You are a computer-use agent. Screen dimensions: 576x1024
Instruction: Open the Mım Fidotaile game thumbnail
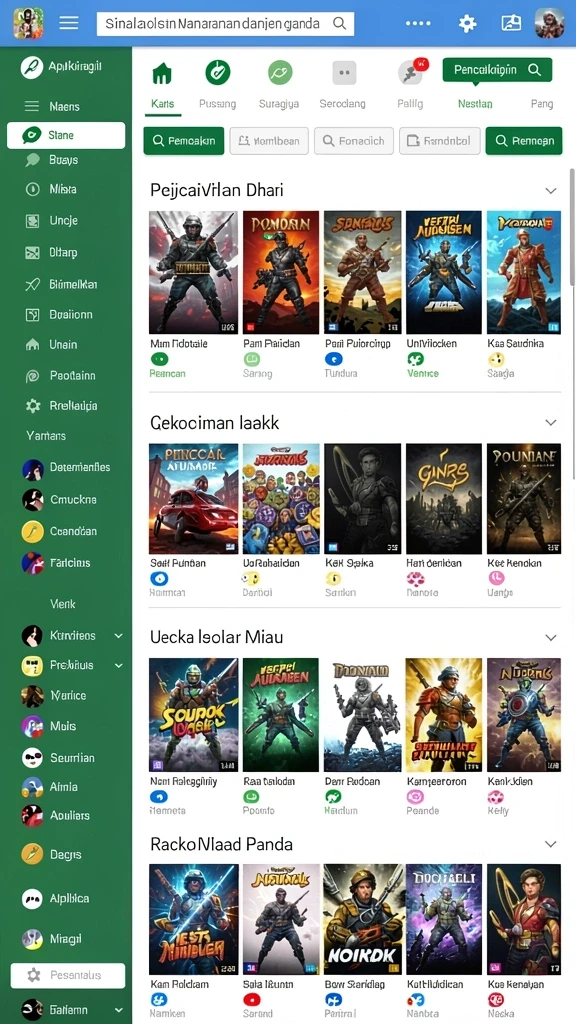point(193,272)
